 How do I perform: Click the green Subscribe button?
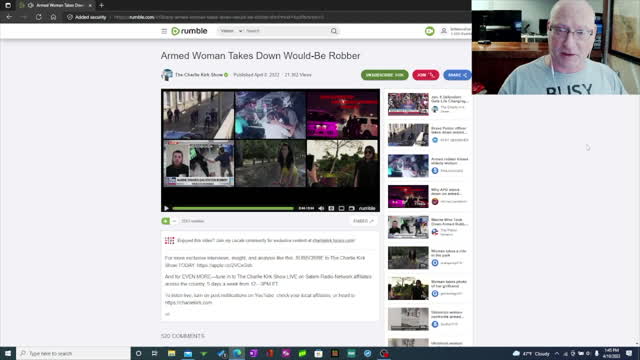[384, 75]
